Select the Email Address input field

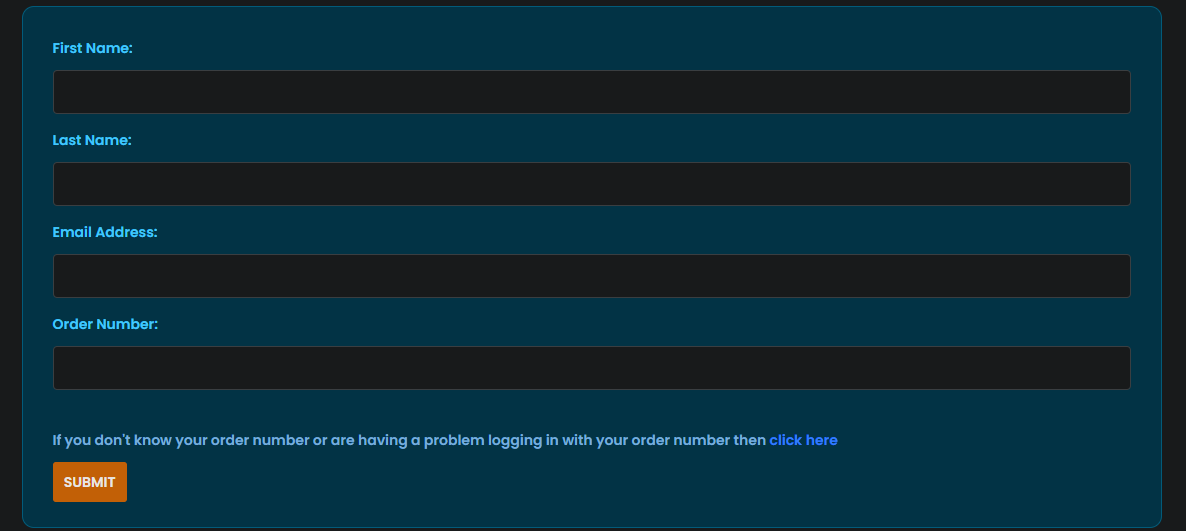(x=591, y=276)
